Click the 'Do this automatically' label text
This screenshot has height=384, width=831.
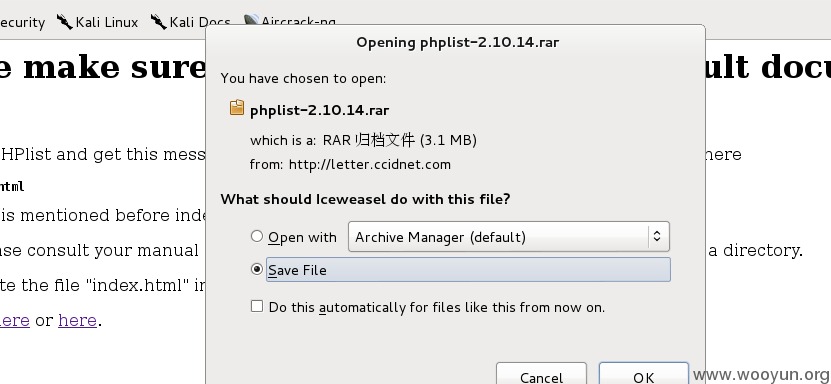[x=437, y=307]
